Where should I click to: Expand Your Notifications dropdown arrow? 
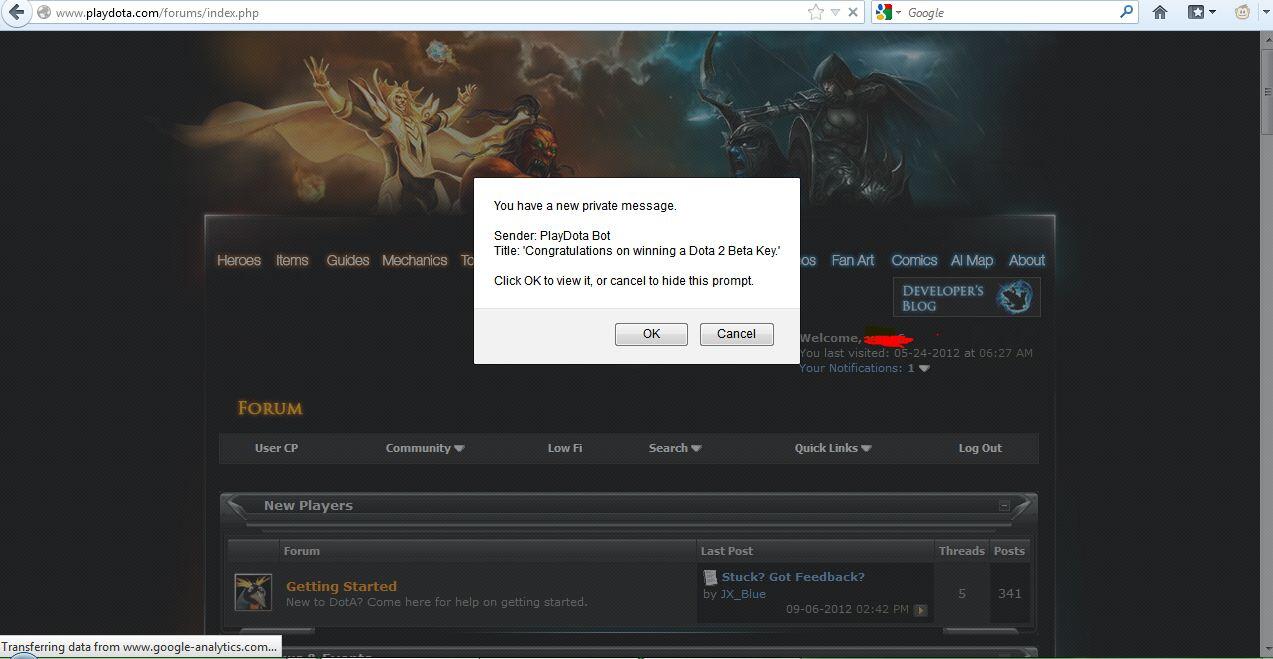924,368
